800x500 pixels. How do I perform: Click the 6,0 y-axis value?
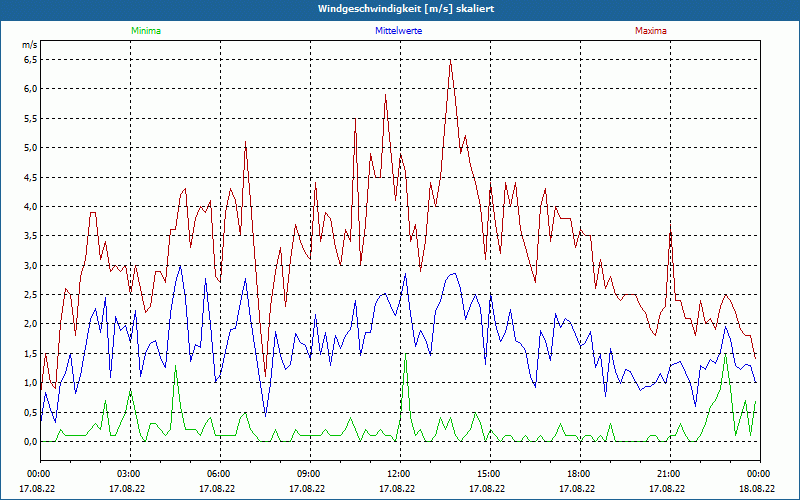[31, 89]
